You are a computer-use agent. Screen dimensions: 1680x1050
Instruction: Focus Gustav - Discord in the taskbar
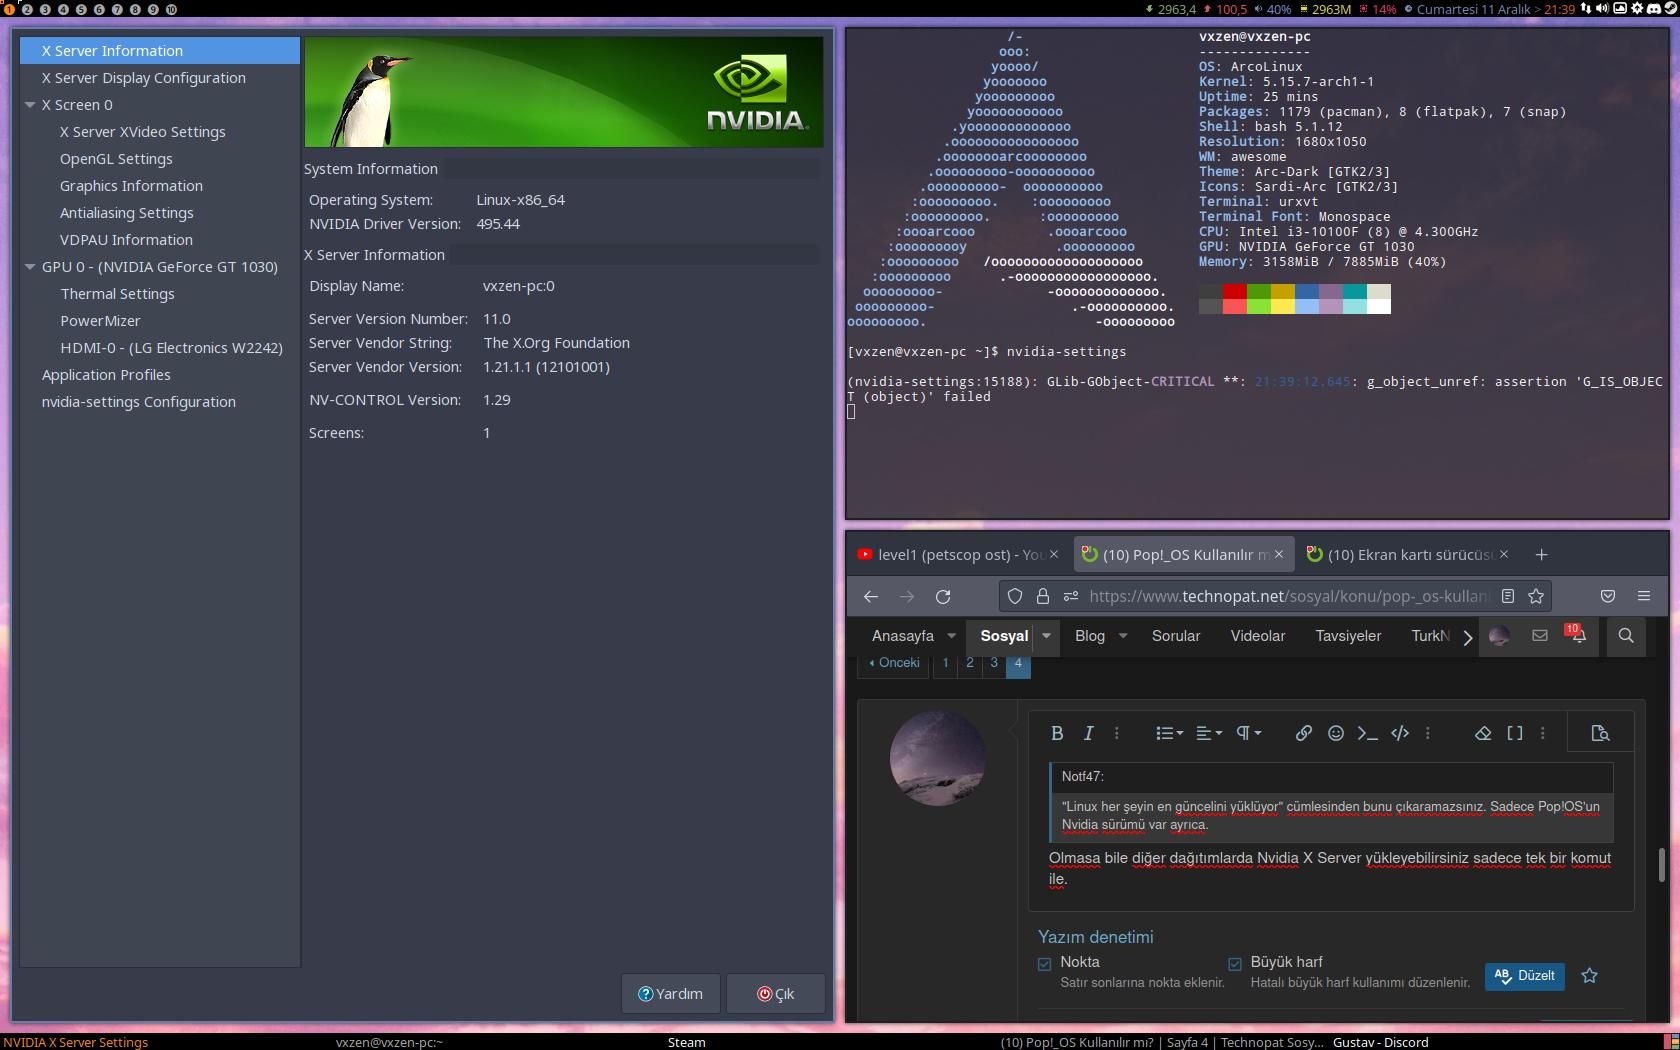click(x=1380, y=1042)
